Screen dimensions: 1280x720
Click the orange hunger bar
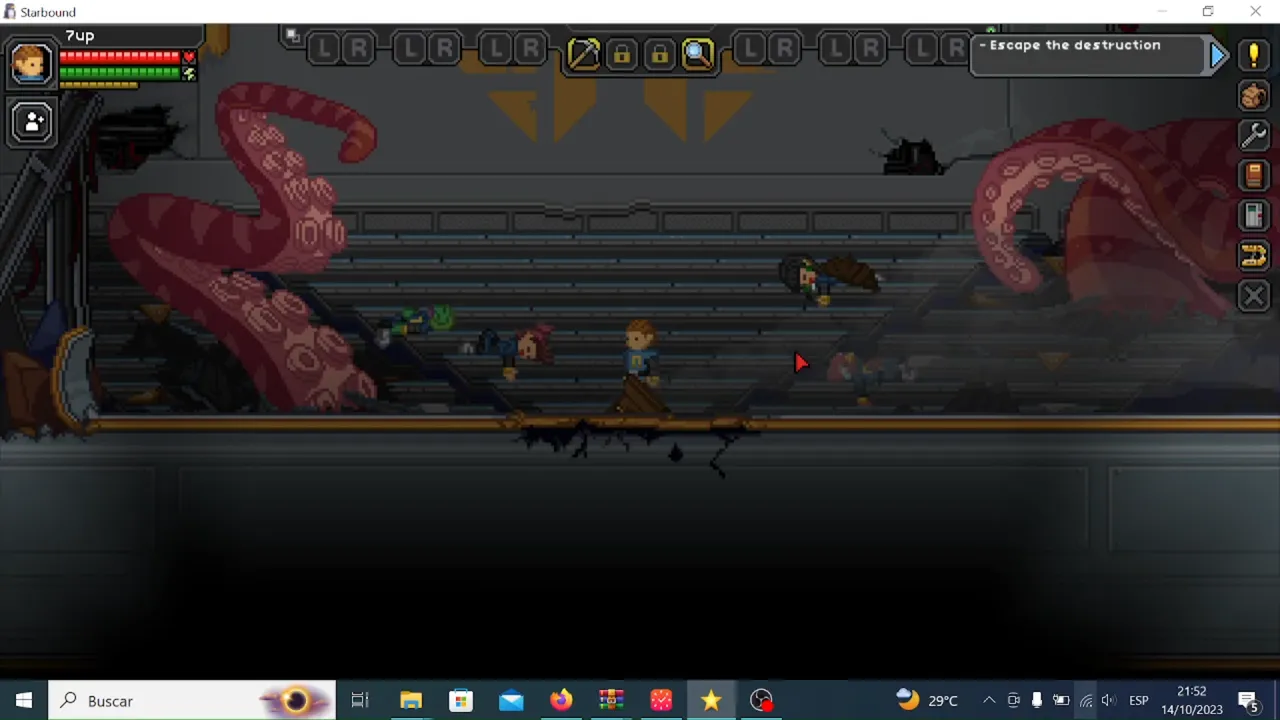[98, 86]
